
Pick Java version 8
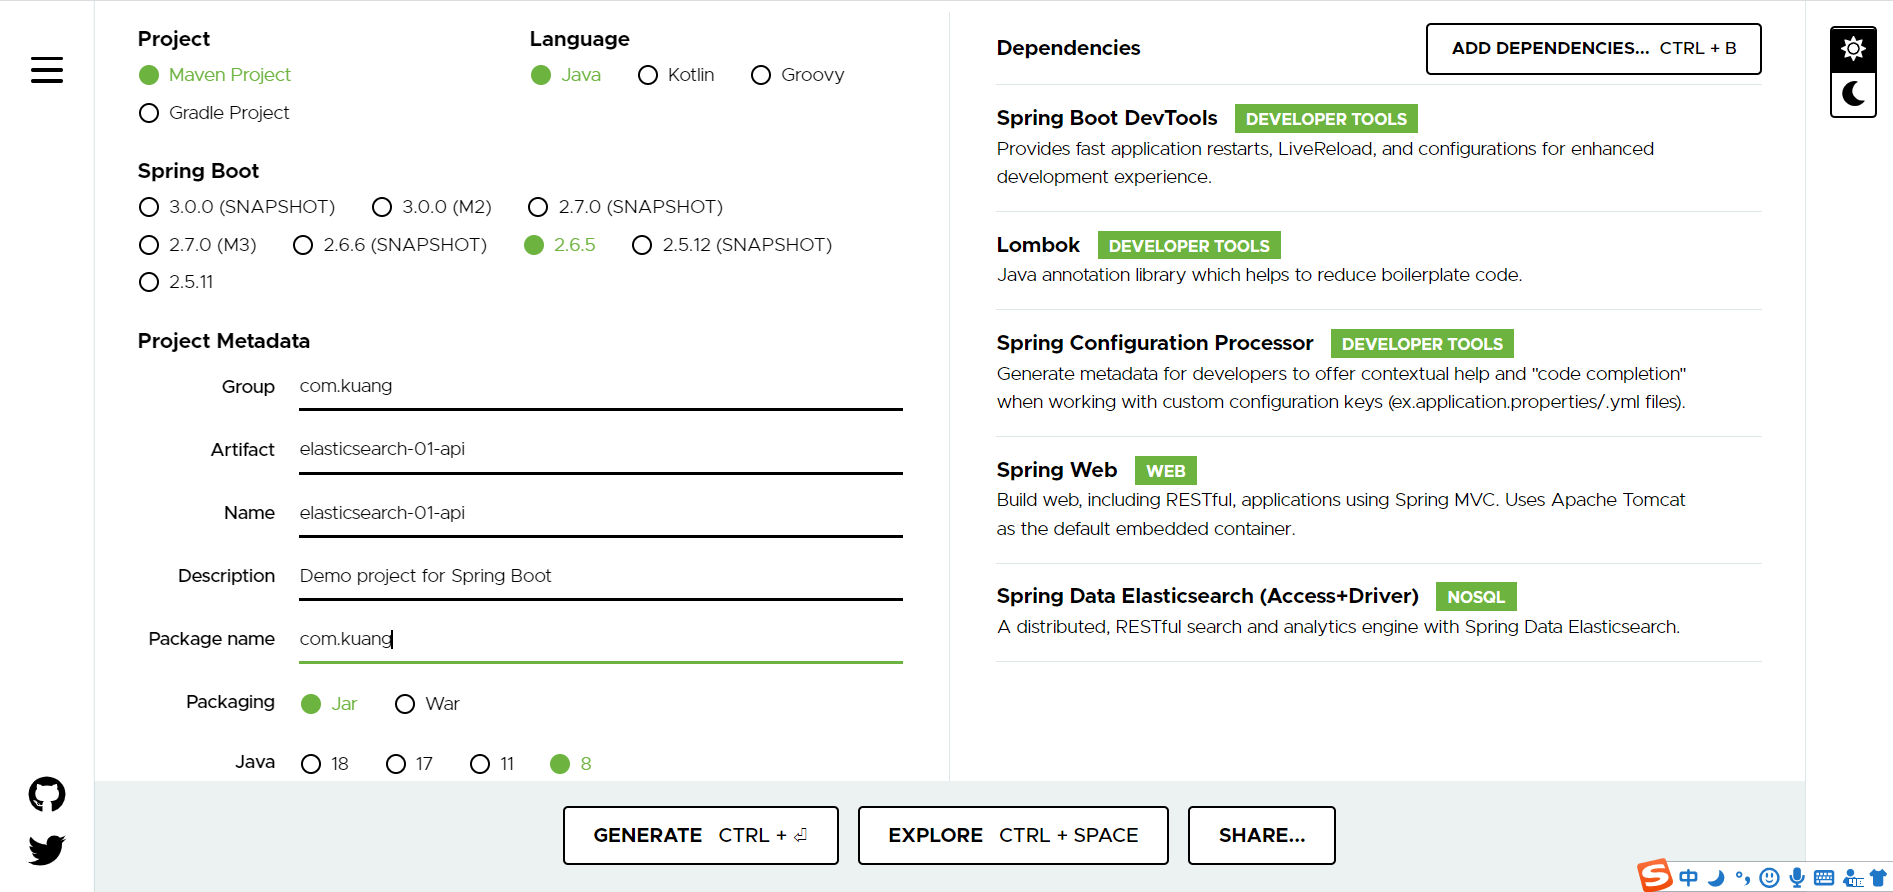[571, 764]
